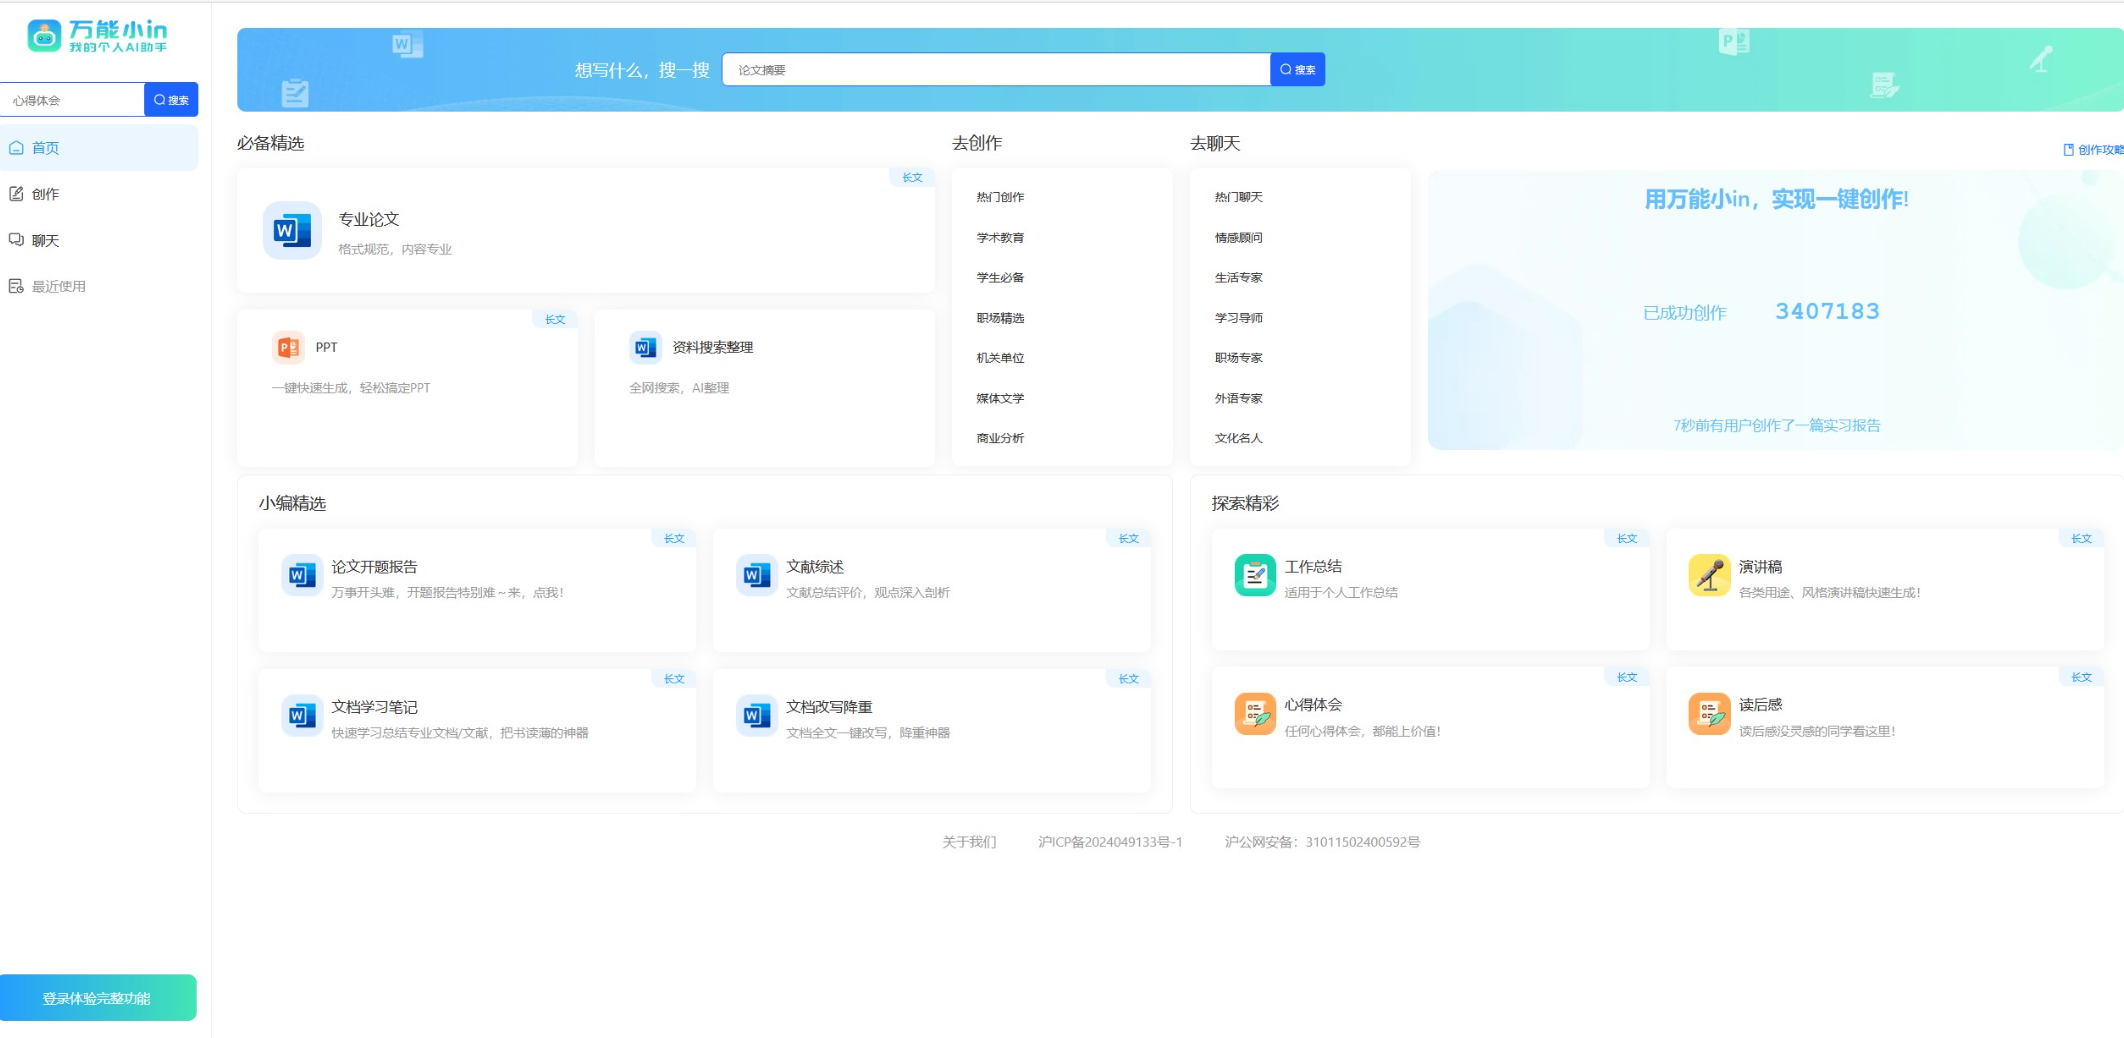Click the 论文摘要 banner search field
2124x1038 pixels.
pos(995,70)
